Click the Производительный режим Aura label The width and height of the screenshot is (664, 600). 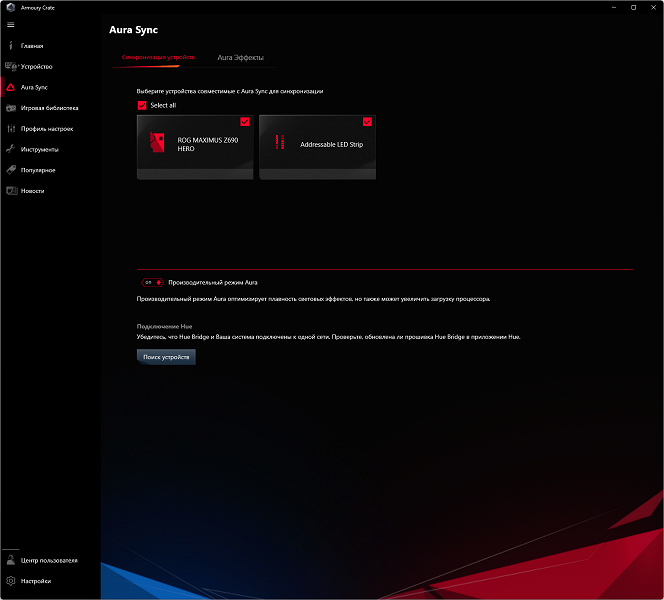point(213,282)
